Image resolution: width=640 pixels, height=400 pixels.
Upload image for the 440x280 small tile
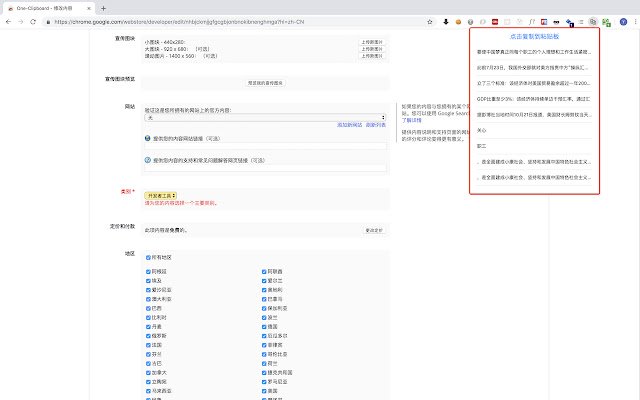coord(372,42)
